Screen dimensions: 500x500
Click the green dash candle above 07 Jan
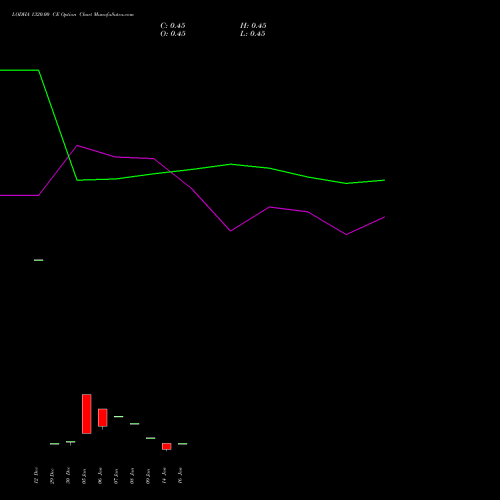pyautogui.click(x=119, y=417)
